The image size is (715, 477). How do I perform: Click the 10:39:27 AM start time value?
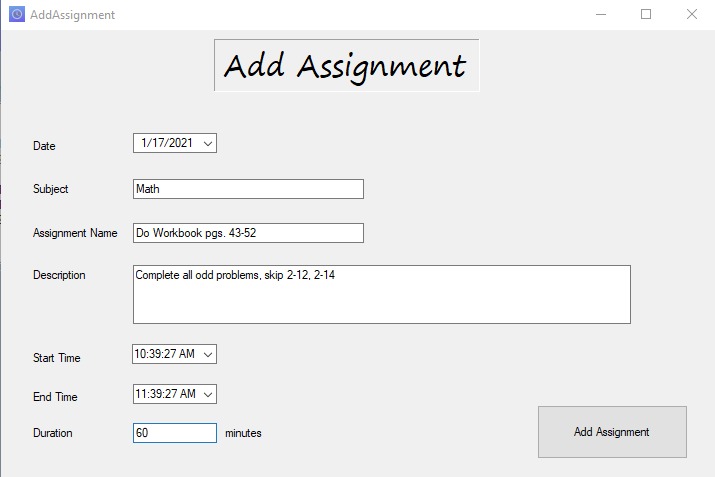click(x=165, y=354)
